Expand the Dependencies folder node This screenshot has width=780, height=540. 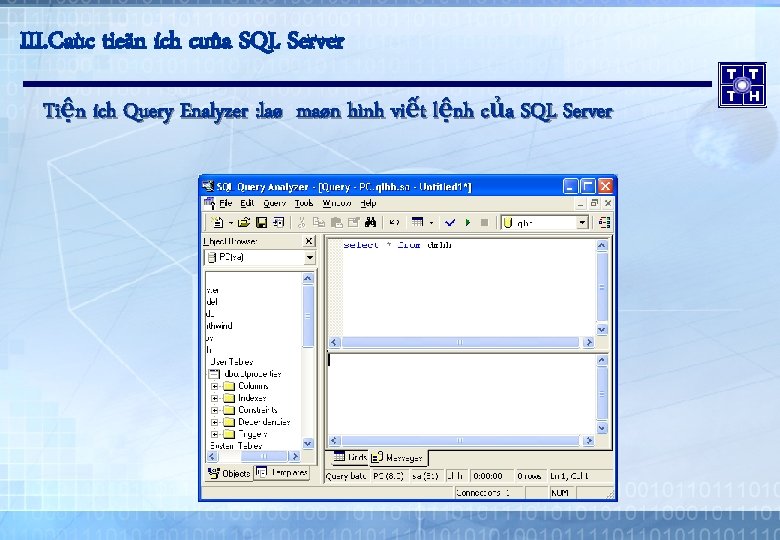214,422
